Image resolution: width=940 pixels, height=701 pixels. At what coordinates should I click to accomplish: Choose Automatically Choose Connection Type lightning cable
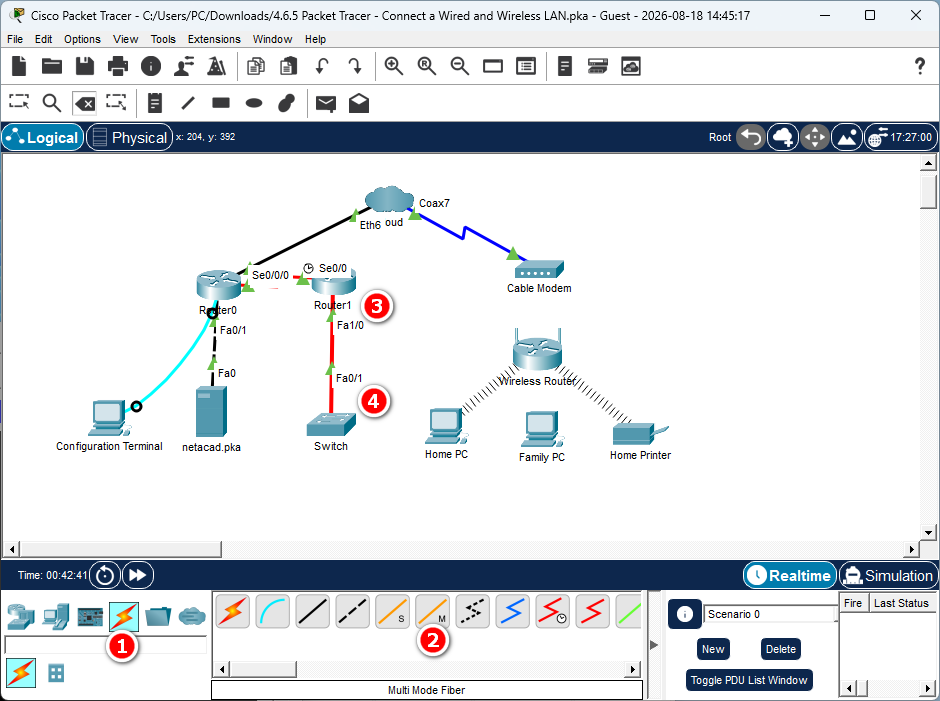pyautogui.click(x=233, y=611)
